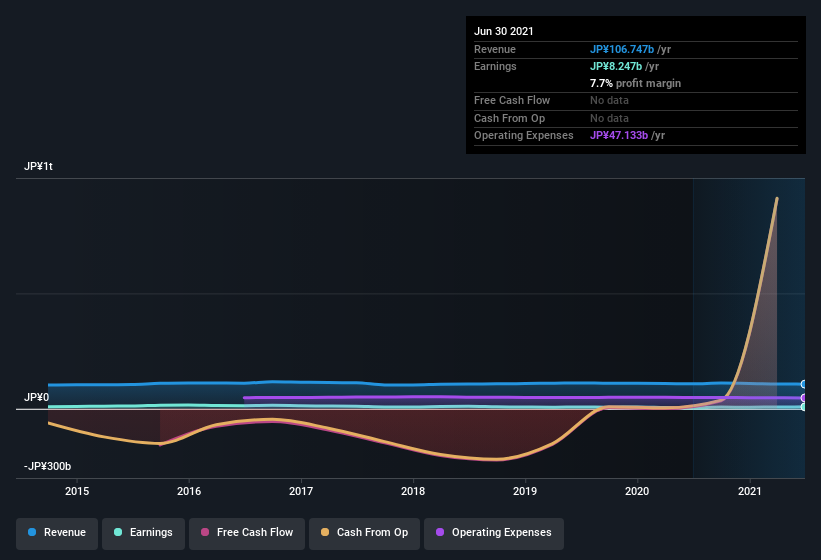This screenshot has height=560, width=821.
Task: Toggle the Operating Expenses legend button
Action: (x=494, y=533)
